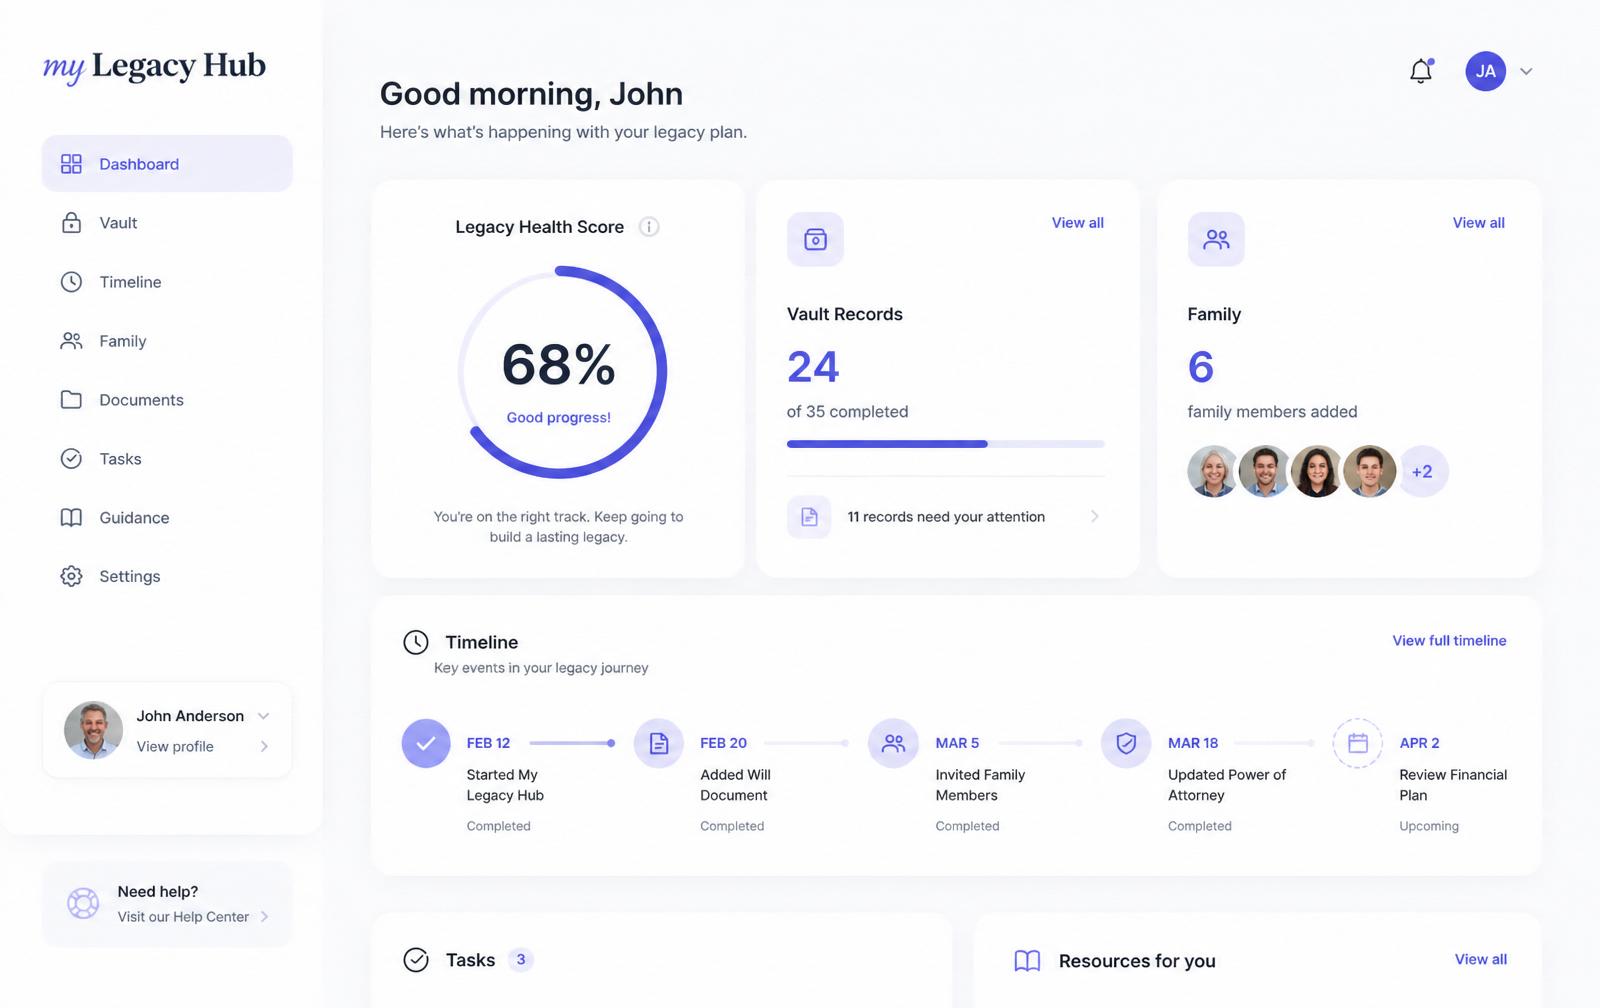Screen dimensions: 1600x1008
Task: Go to the Vault section
Action: point(167,223)
